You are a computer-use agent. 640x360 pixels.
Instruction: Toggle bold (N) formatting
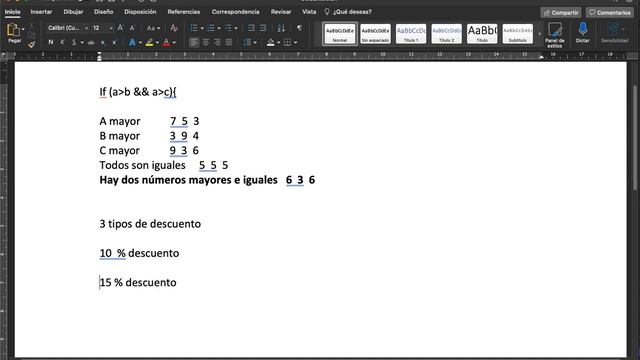click(x=51, y=42)
